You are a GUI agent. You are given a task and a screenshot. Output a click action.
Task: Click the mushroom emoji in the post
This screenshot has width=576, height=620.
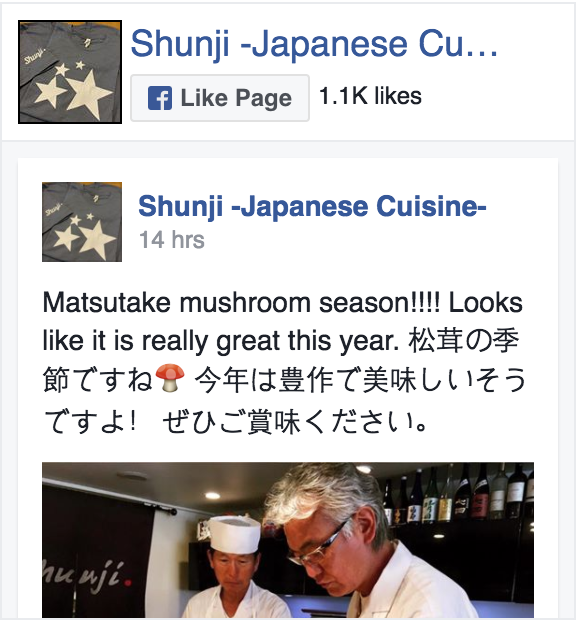coord(170,378)
